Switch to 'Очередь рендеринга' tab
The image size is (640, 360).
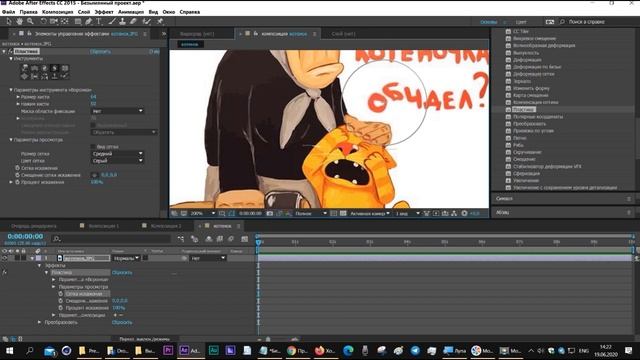click(33, 226)
